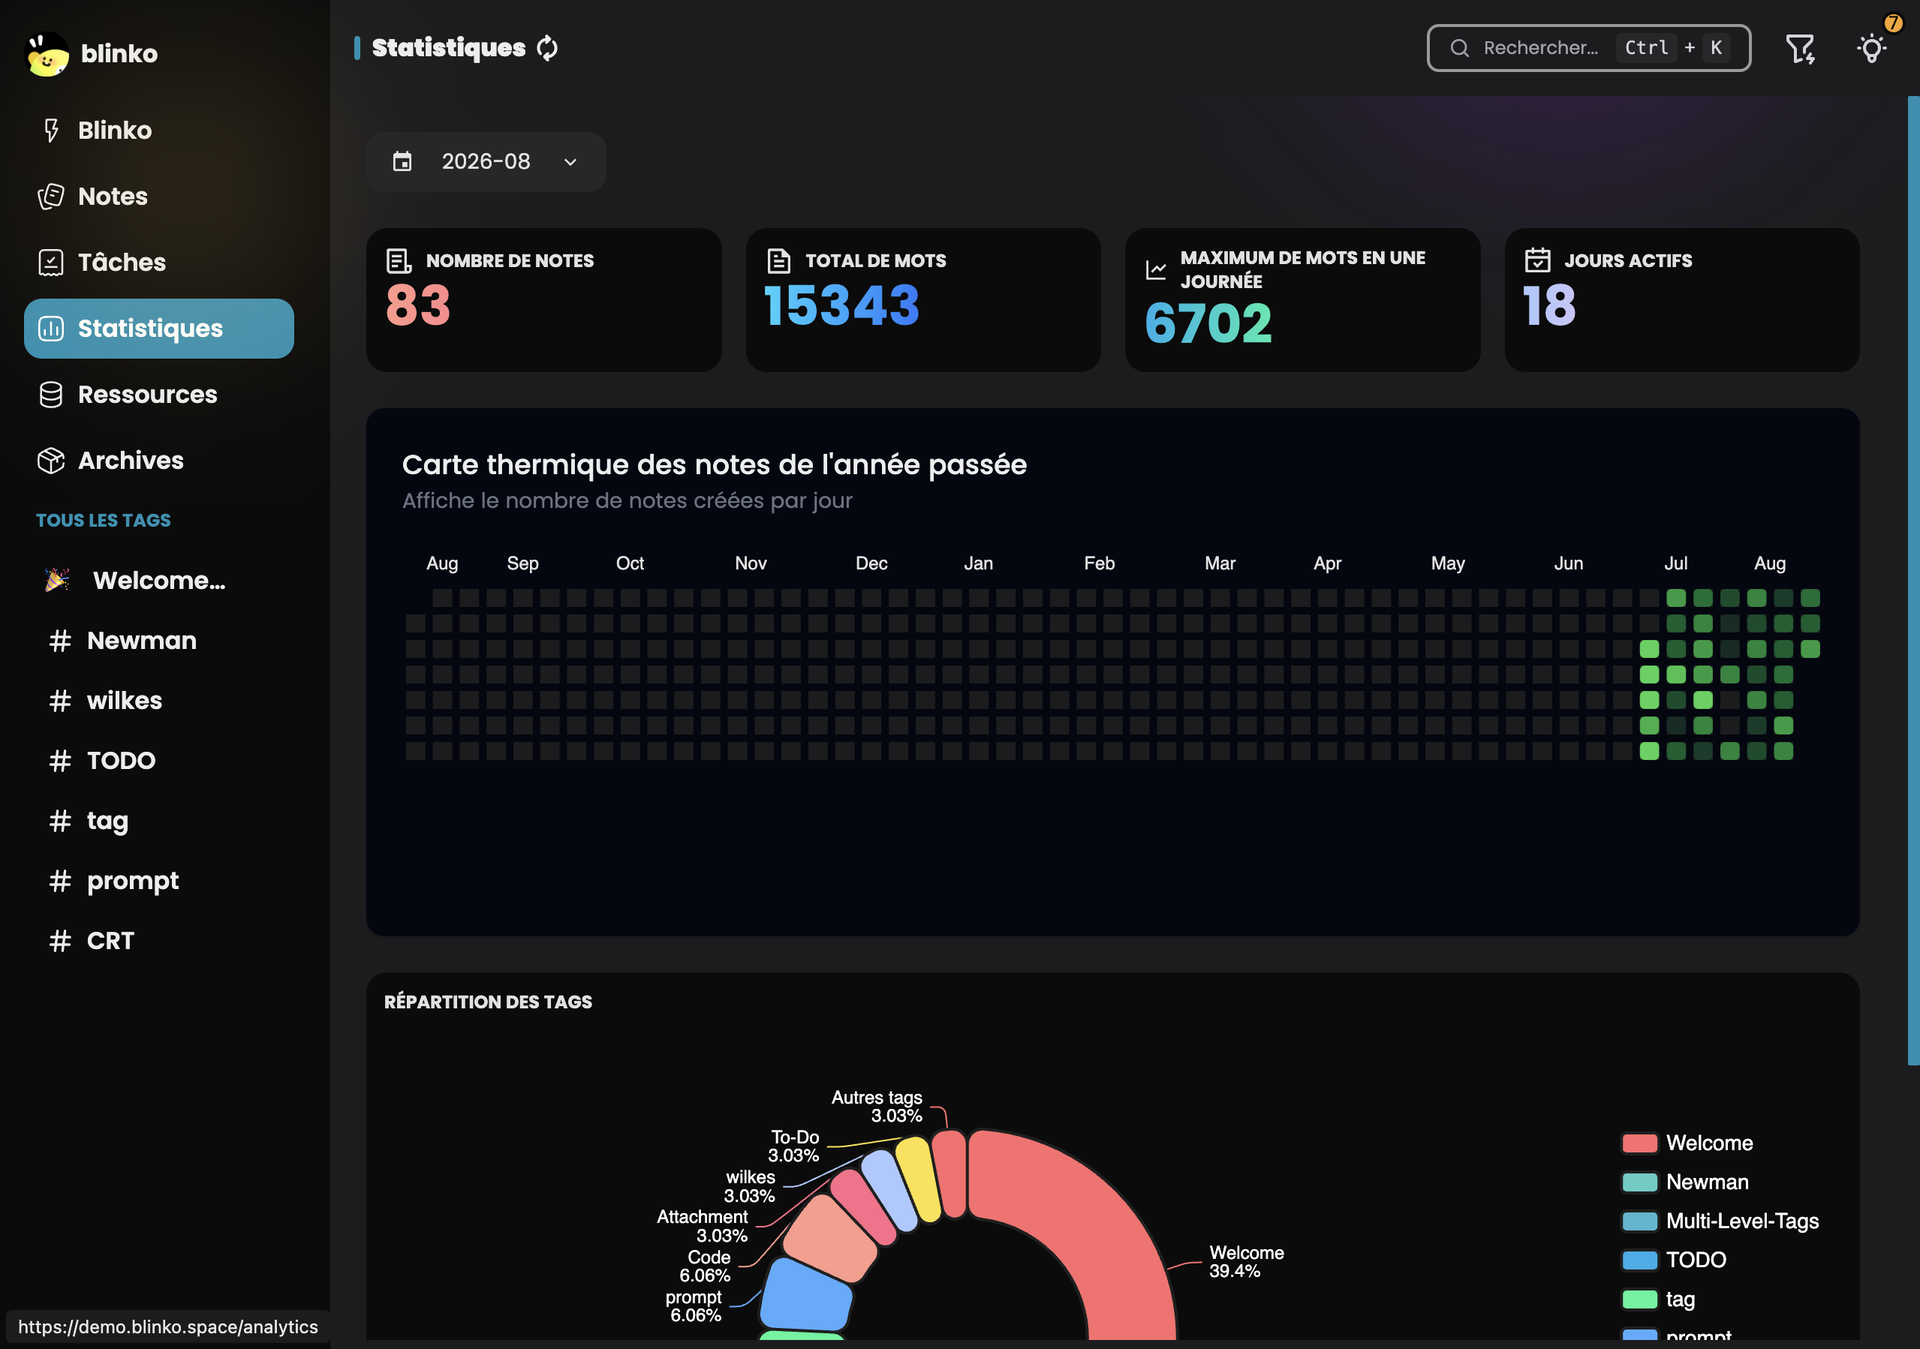Click the Ctrl shortcut key hint

click(x=1646, y=48)
